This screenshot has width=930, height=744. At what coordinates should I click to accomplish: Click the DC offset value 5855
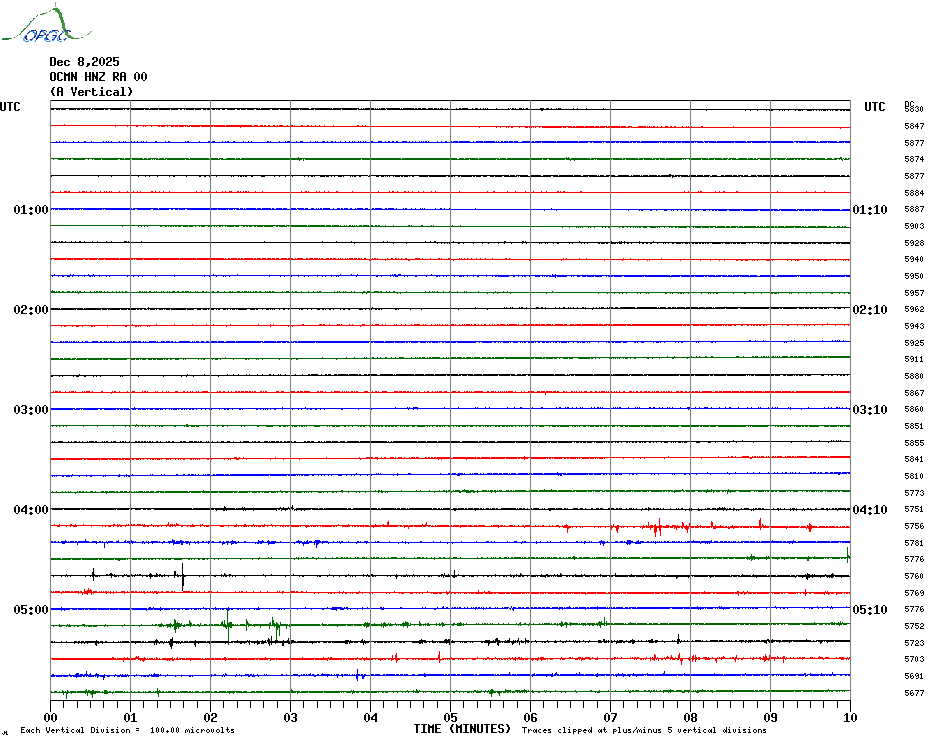coord(914,443)
